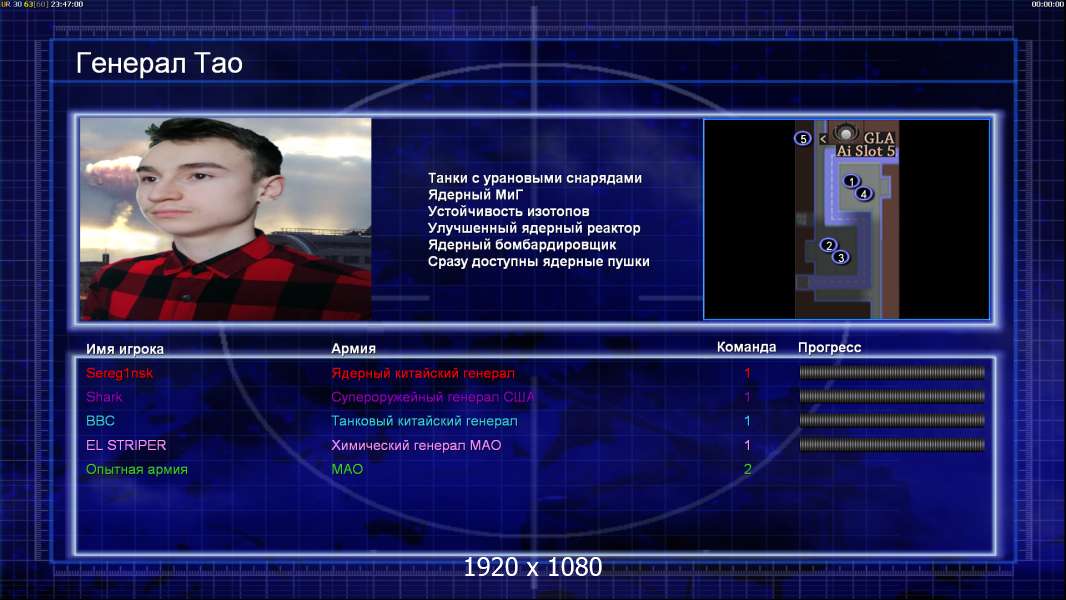Viewport: 1066px width, 600px height.
Task: Click player name Опытная армия
Action: [137, 470]
